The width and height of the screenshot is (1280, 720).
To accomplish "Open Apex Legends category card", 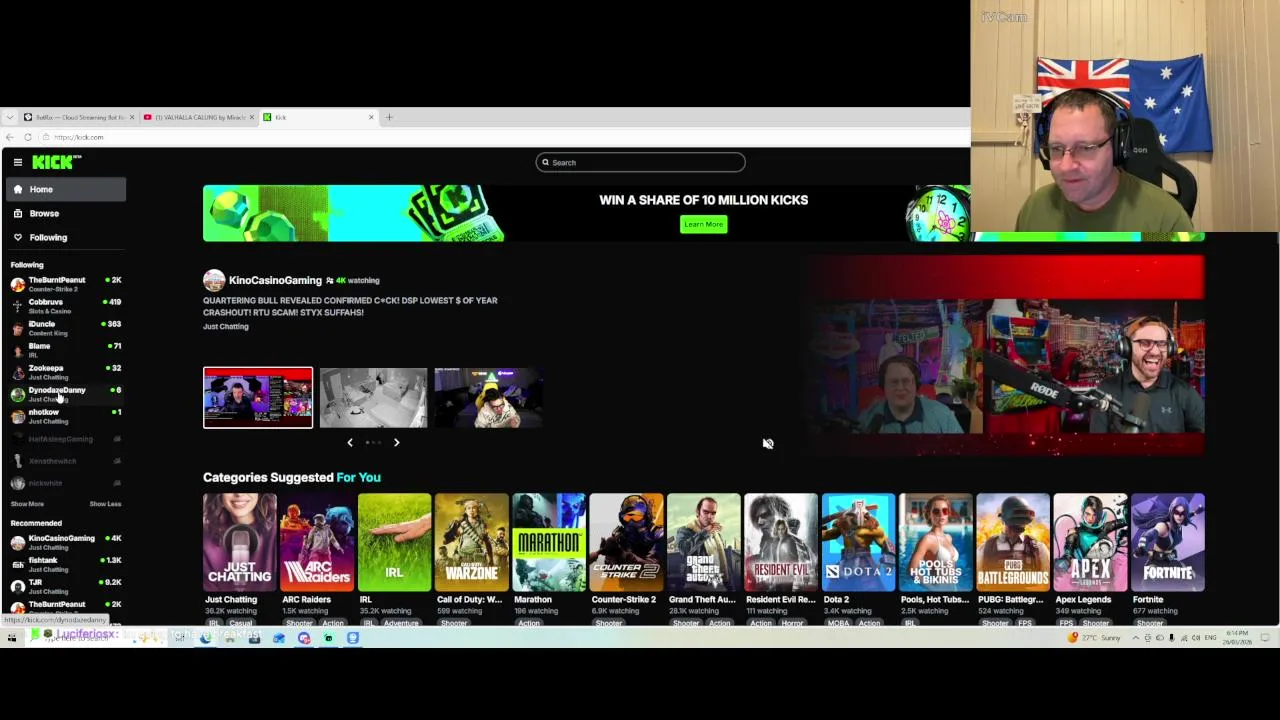I will click(1091, 541).
